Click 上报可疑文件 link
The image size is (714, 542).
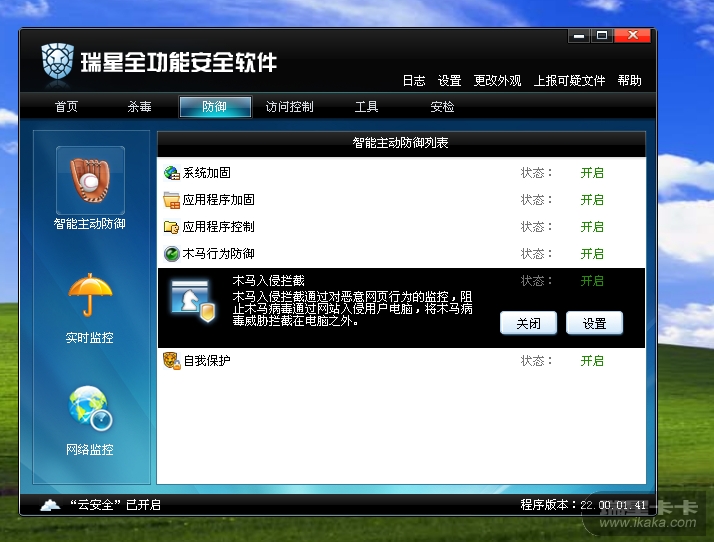coord(569,81)
